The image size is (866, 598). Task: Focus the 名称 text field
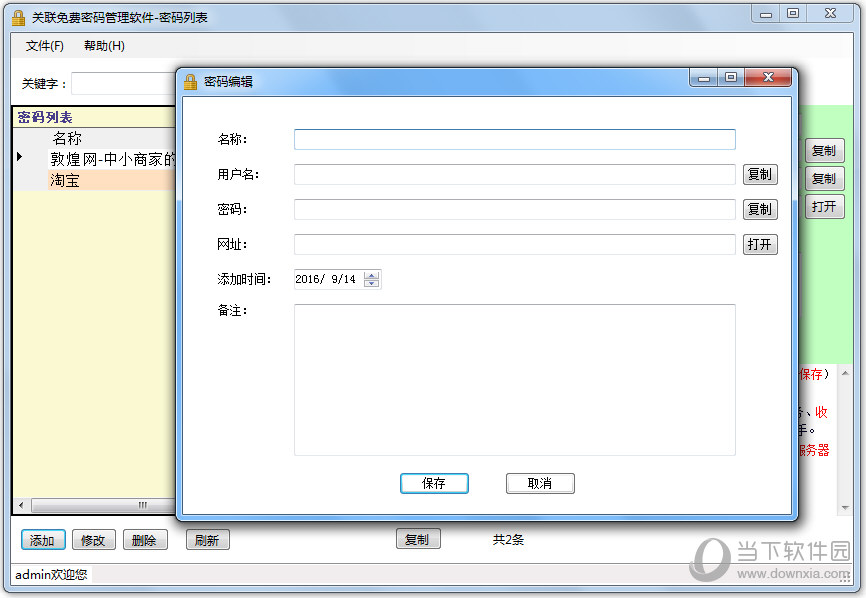click(514, 140)
